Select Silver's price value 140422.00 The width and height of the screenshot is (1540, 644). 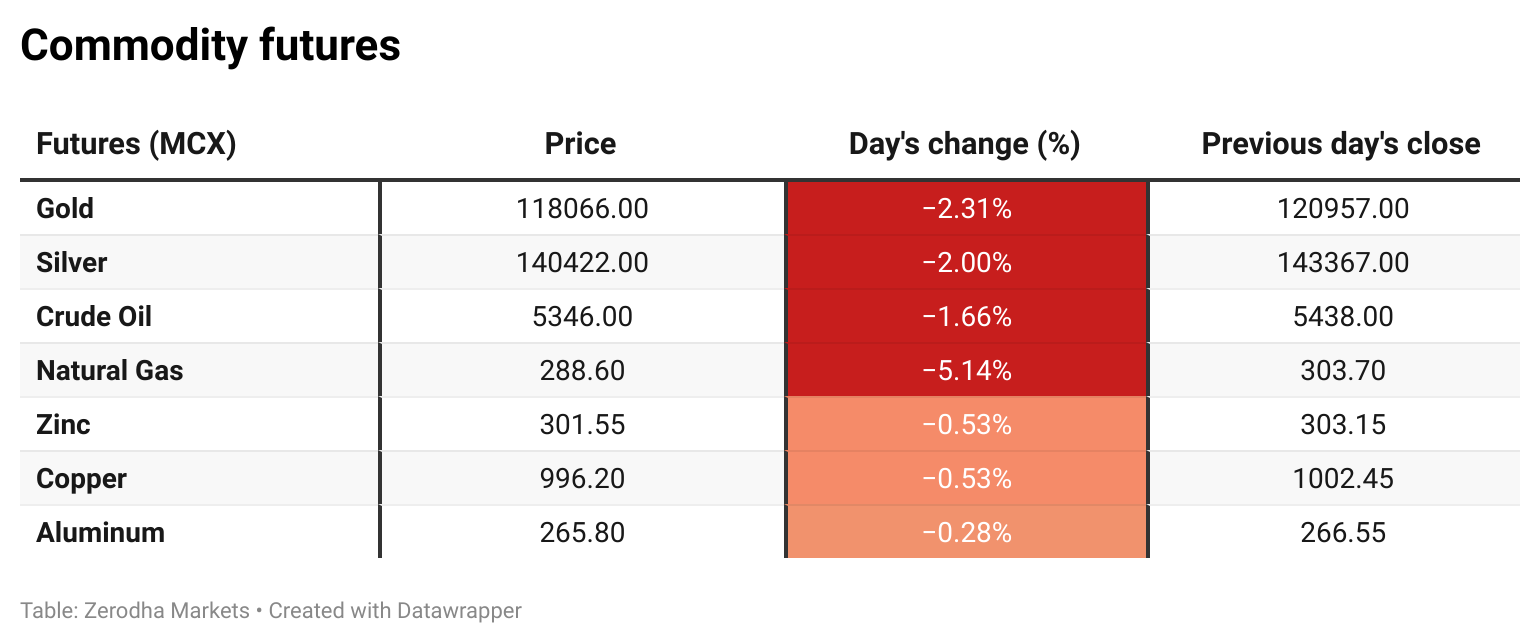click(x=582, y=263)
